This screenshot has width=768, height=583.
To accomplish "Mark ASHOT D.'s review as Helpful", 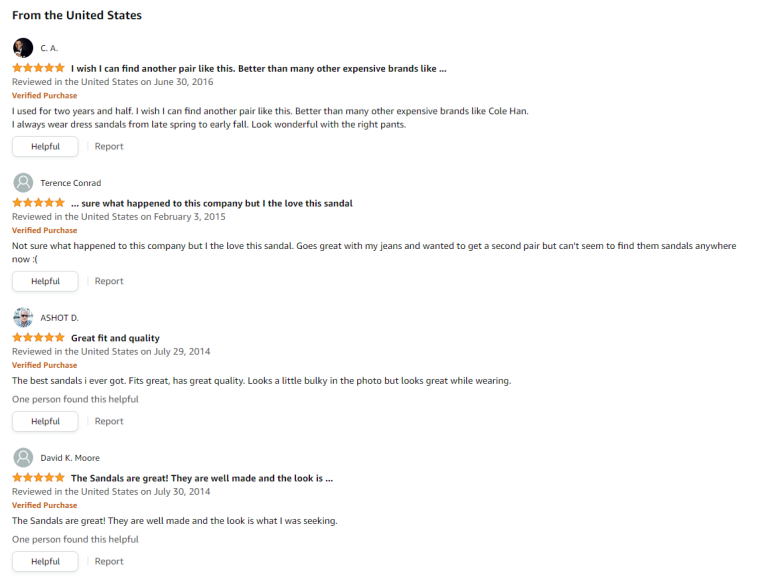I will click(x=45, y=422).
